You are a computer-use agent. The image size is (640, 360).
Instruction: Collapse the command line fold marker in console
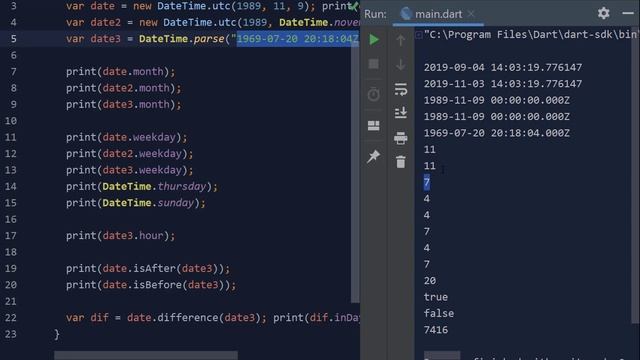(x=418, y=35)
